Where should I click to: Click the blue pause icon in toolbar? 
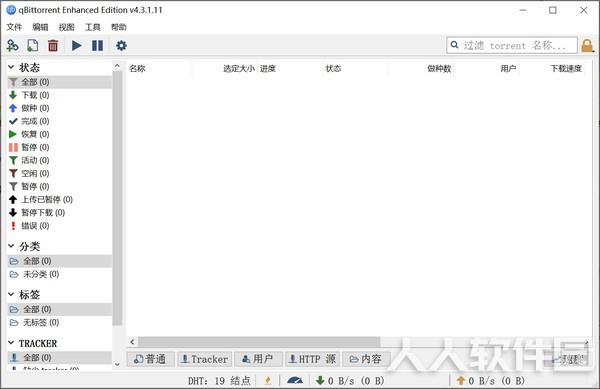97,46
